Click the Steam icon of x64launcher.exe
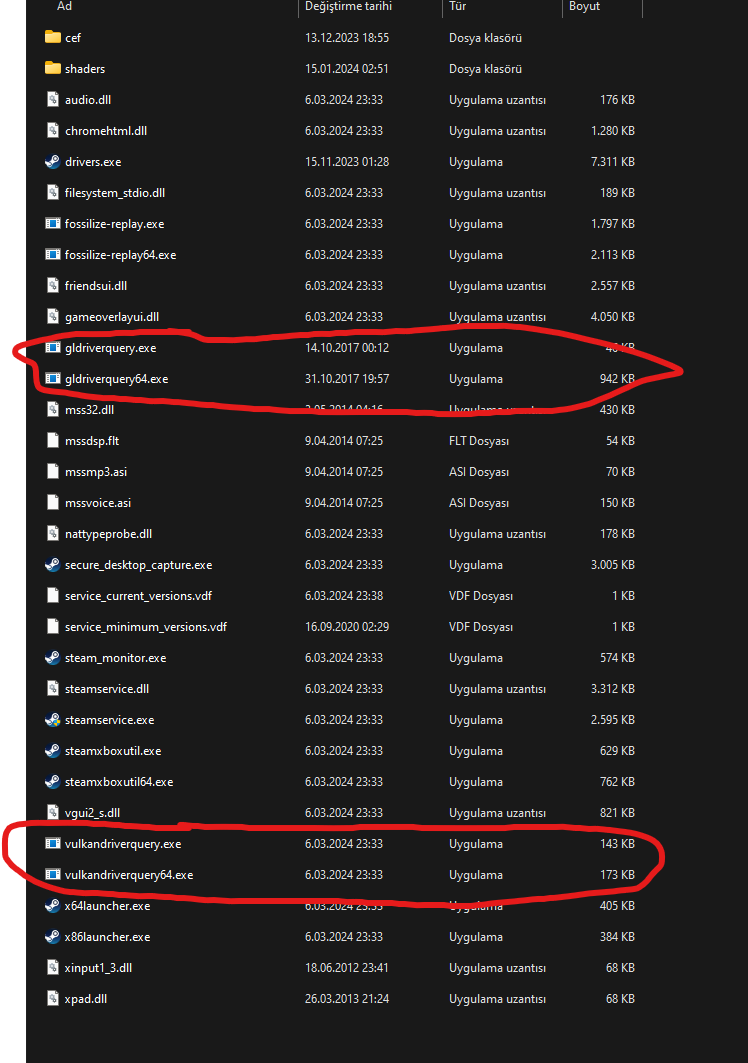 point(53,906)
